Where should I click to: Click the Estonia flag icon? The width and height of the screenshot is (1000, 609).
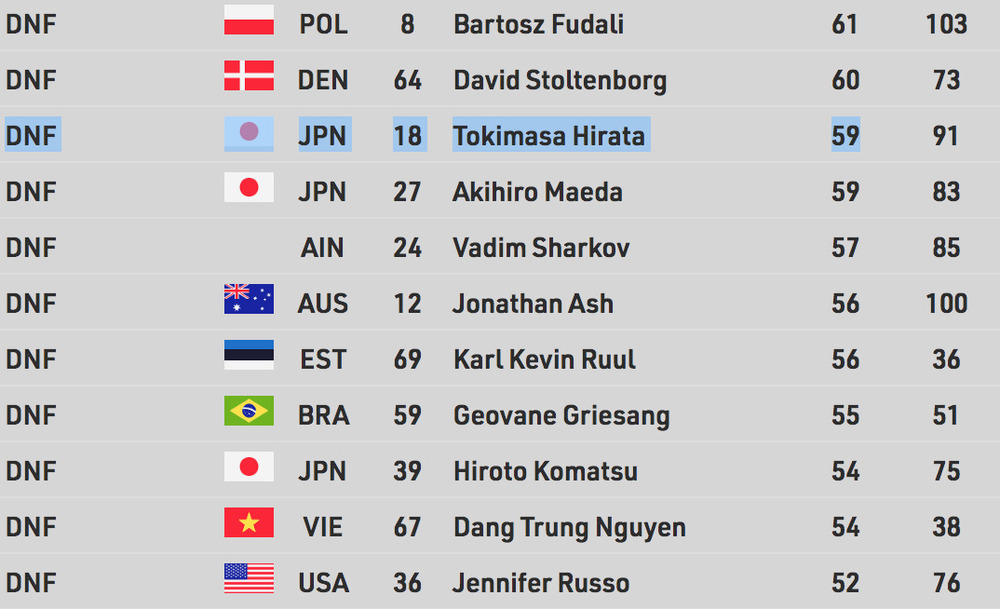(x=249, y=357)
